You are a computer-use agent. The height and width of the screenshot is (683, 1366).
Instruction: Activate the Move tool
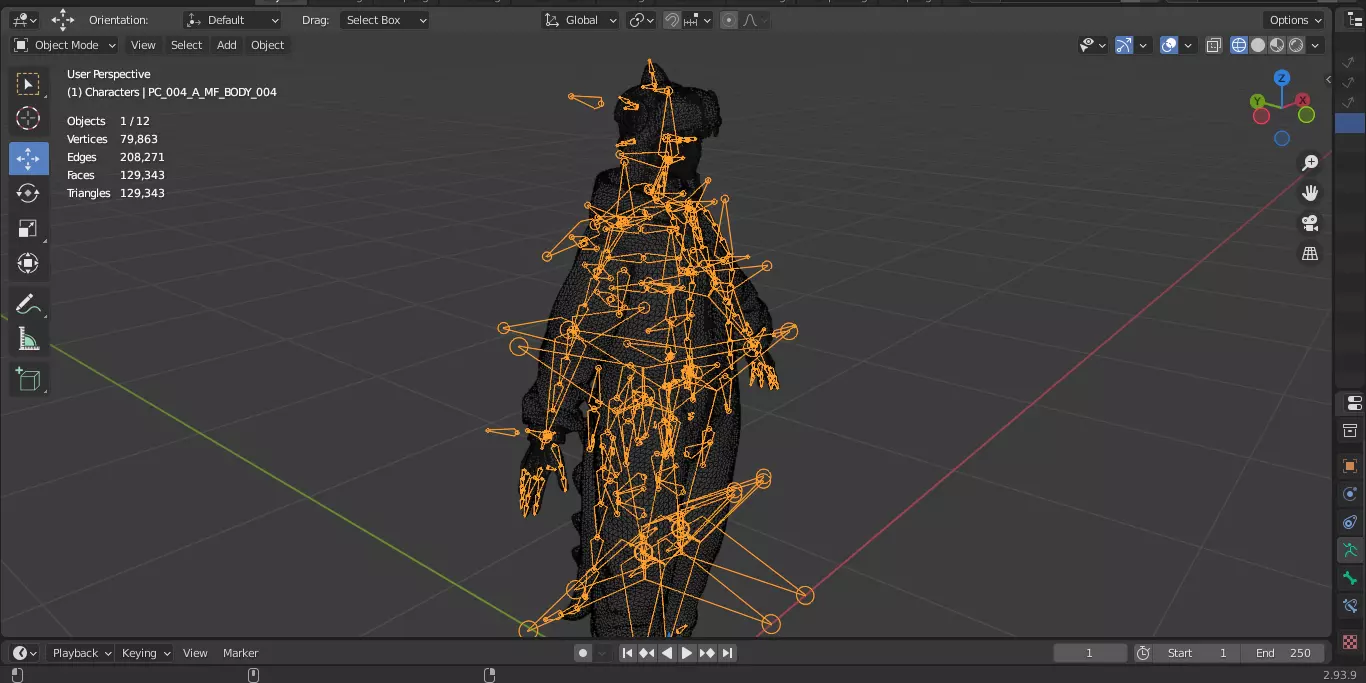(x=29, y=158)
